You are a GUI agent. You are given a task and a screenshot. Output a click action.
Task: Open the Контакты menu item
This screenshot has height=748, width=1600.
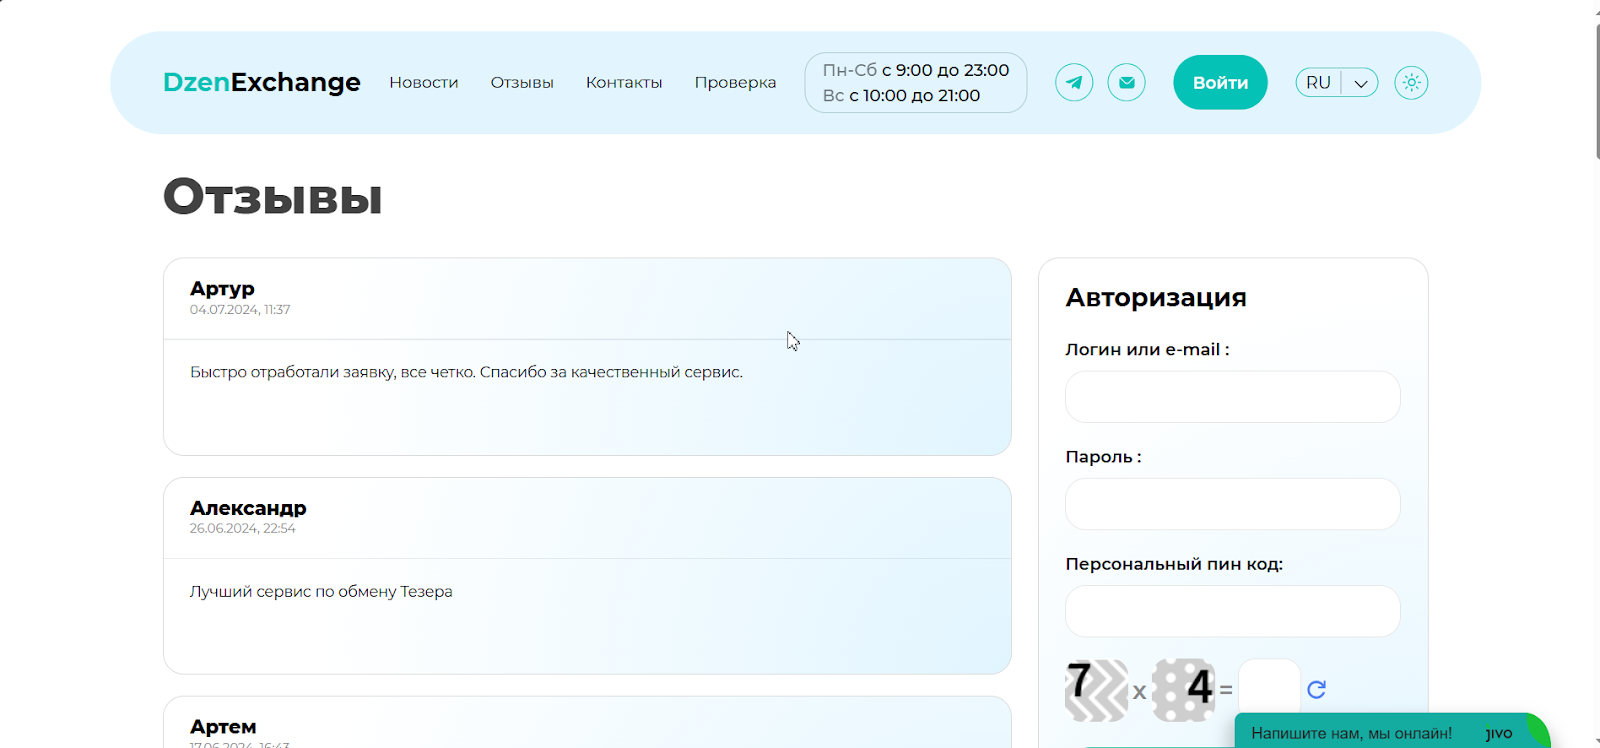click(624, 82)
